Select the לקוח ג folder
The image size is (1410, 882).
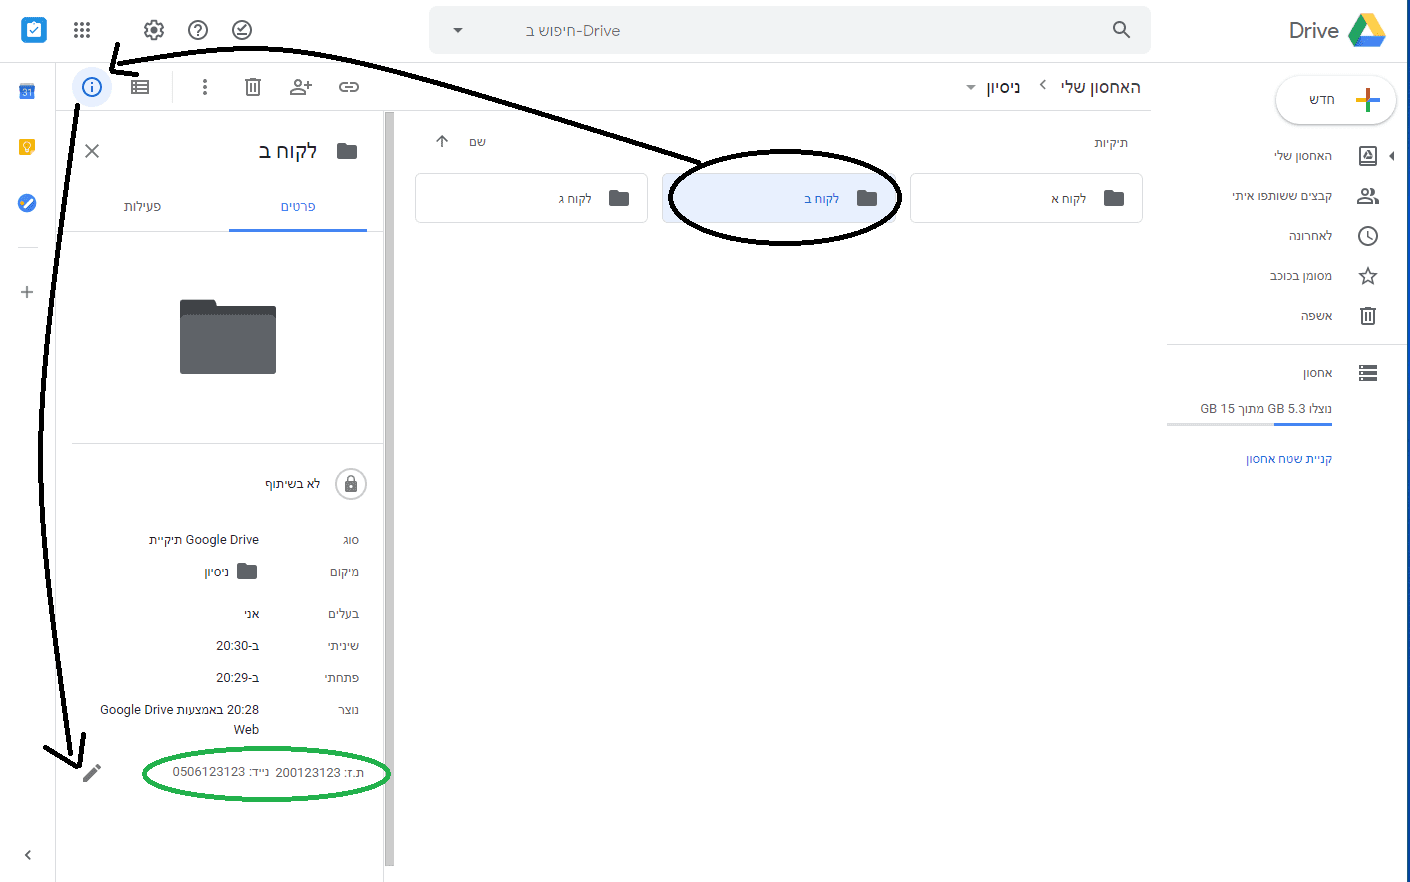pos(531,198)
